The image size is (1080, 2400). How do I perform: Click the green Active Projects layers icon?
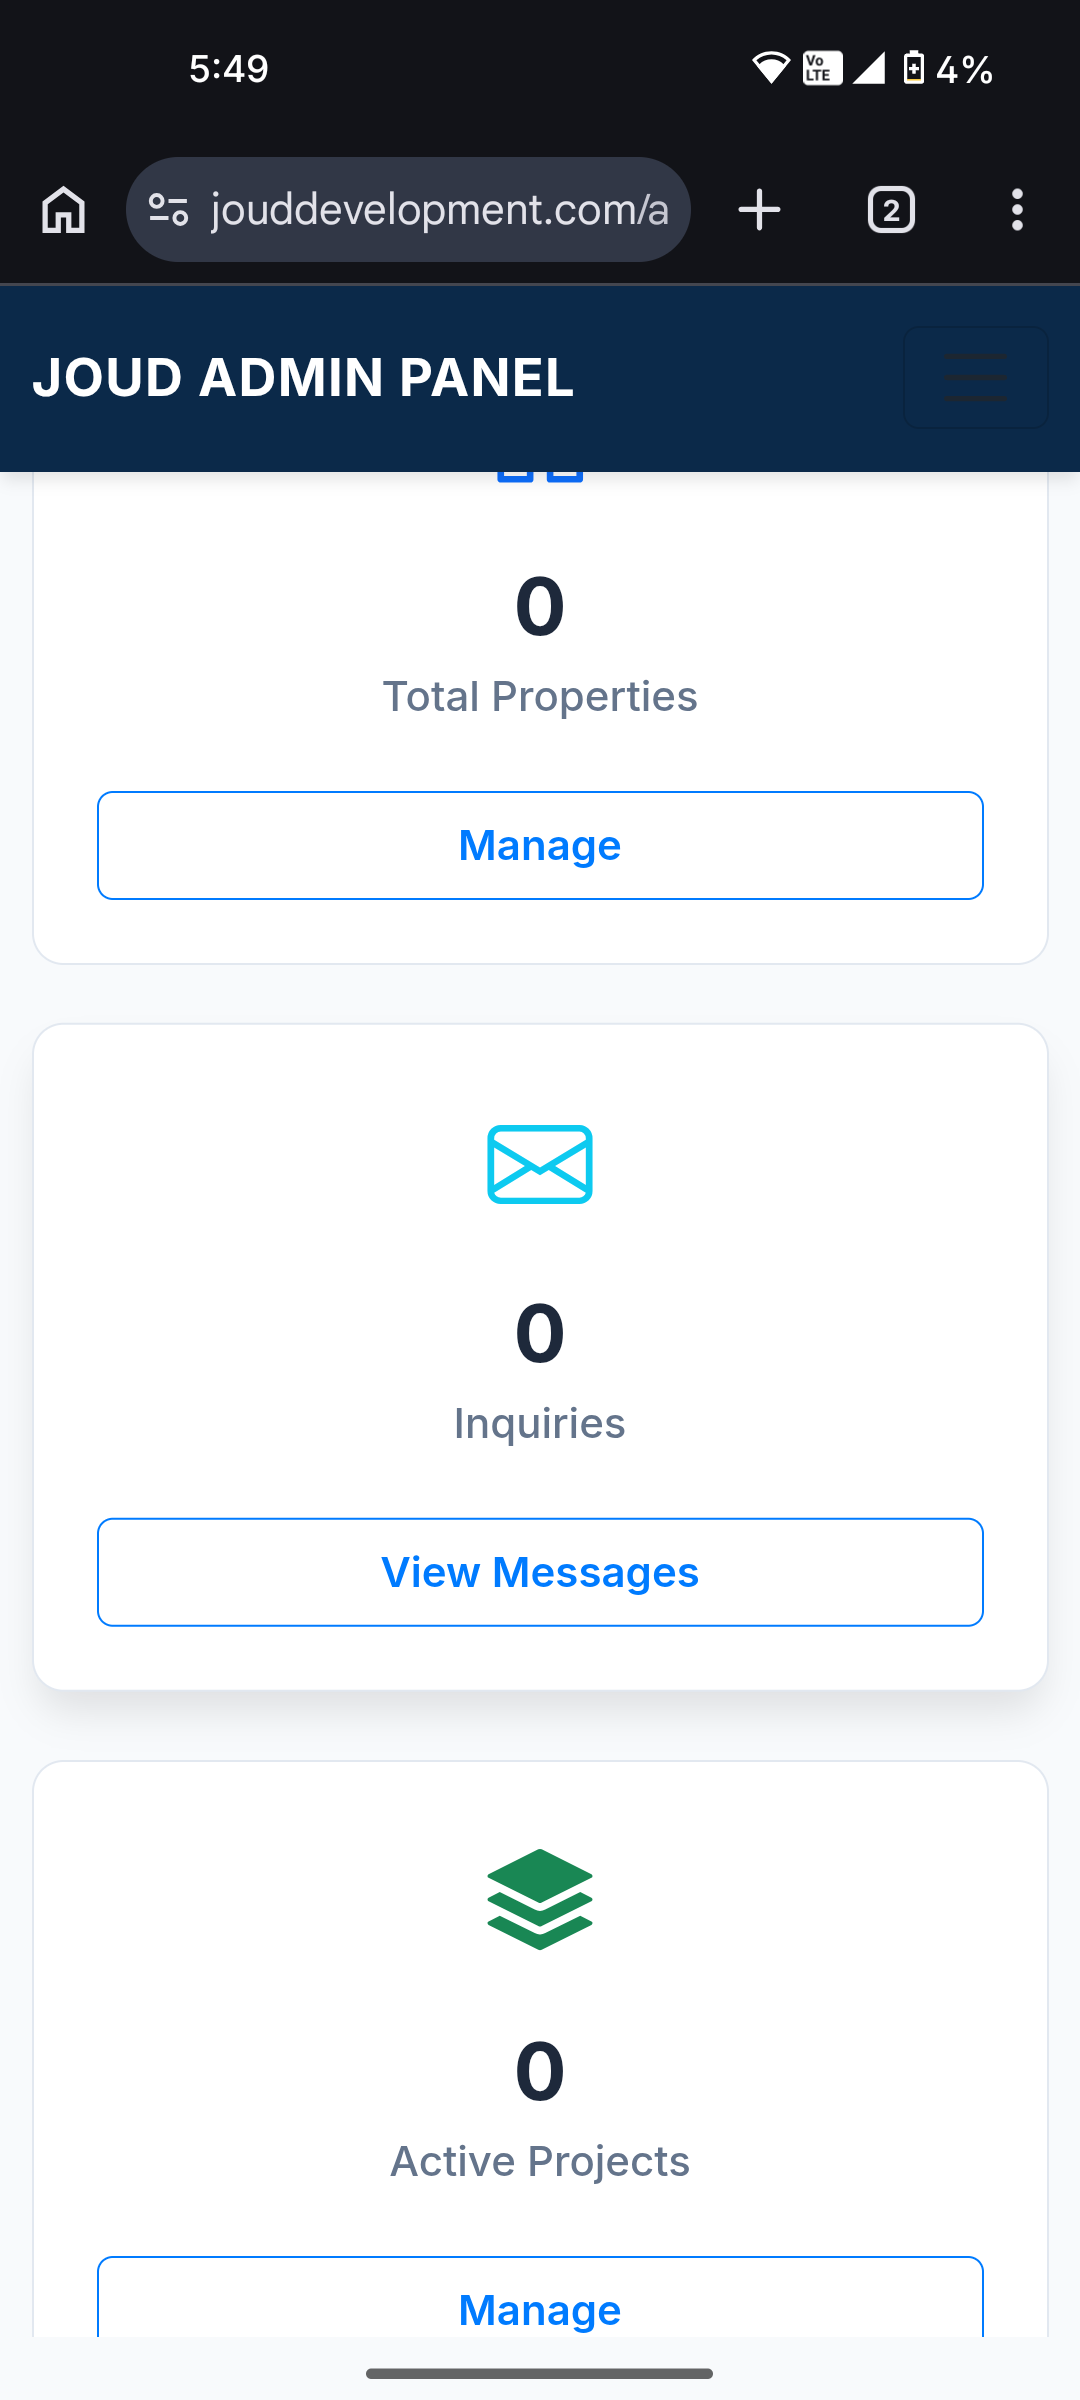click(x=540, y=1899)
